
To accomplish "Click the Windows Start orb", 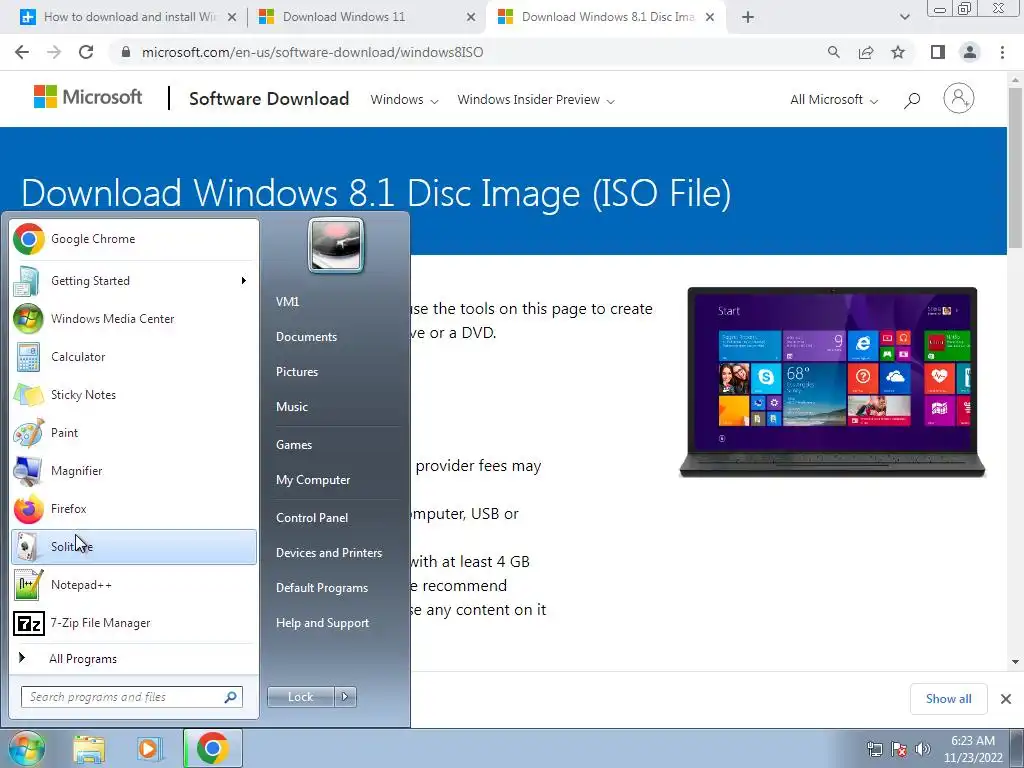I will point(27,748).
